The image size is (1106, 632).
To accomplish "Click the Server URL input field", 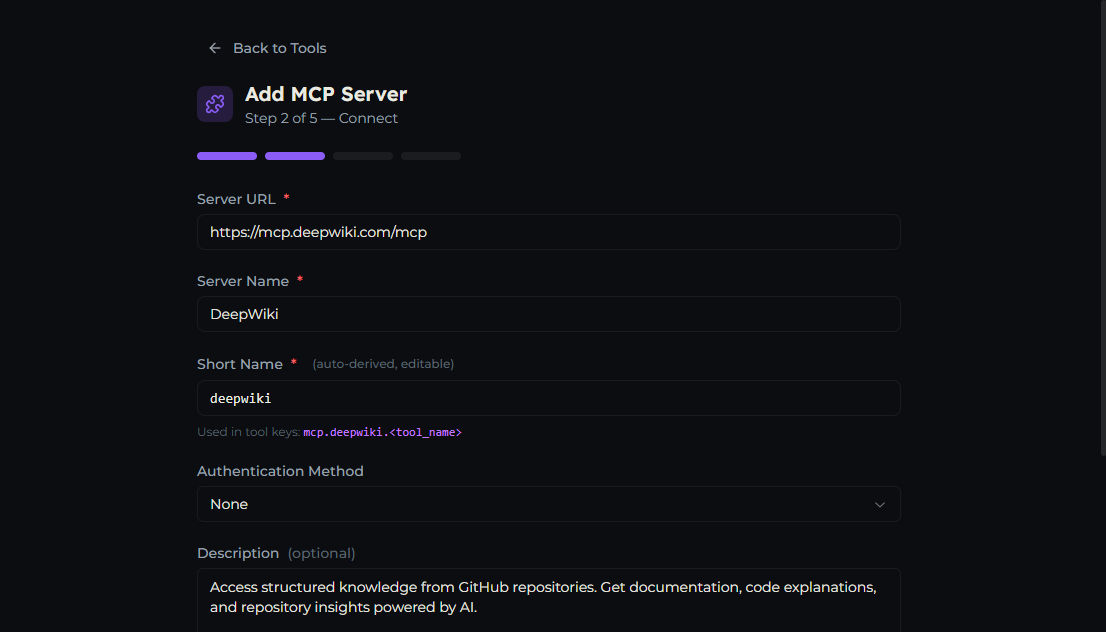I will point(549,232).
